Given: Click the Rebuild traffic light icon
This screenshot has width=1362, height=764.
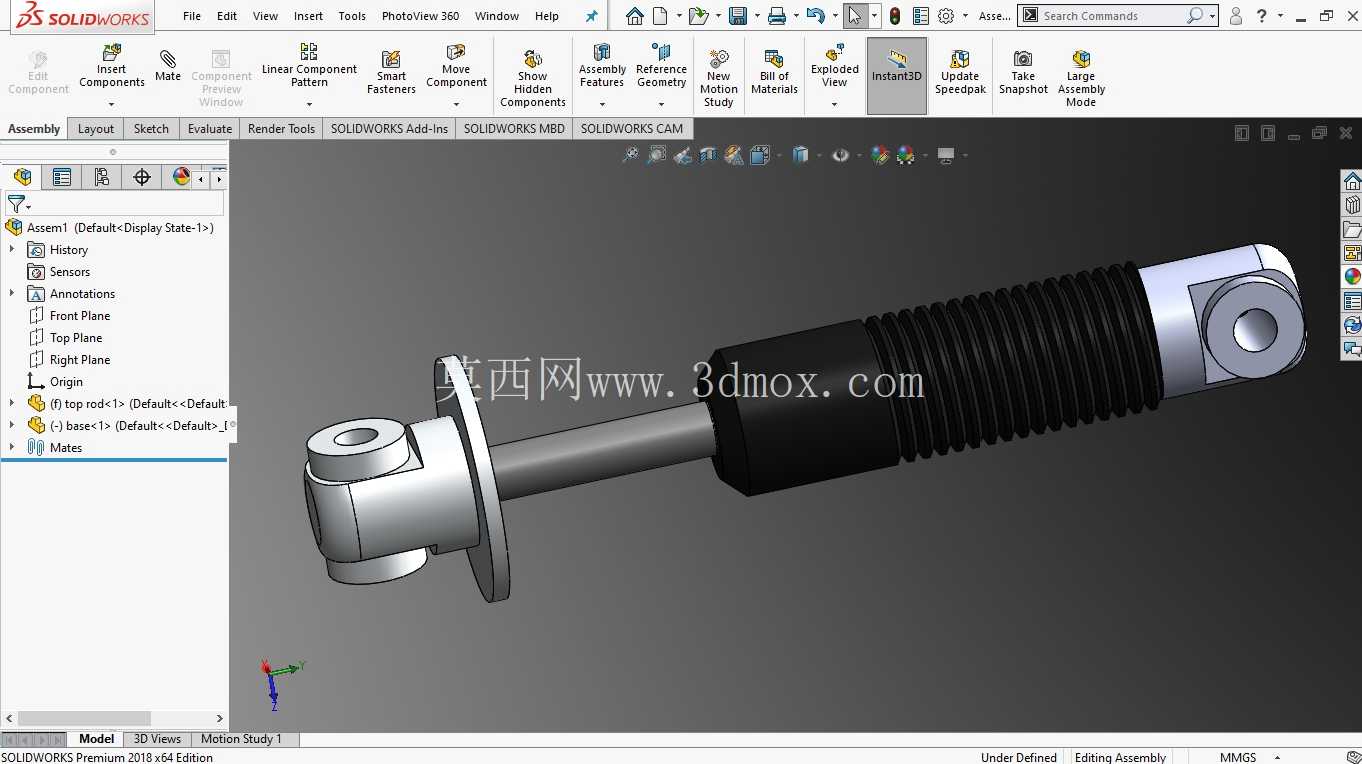Looking at the screenshot, I should tap(895, 16).
